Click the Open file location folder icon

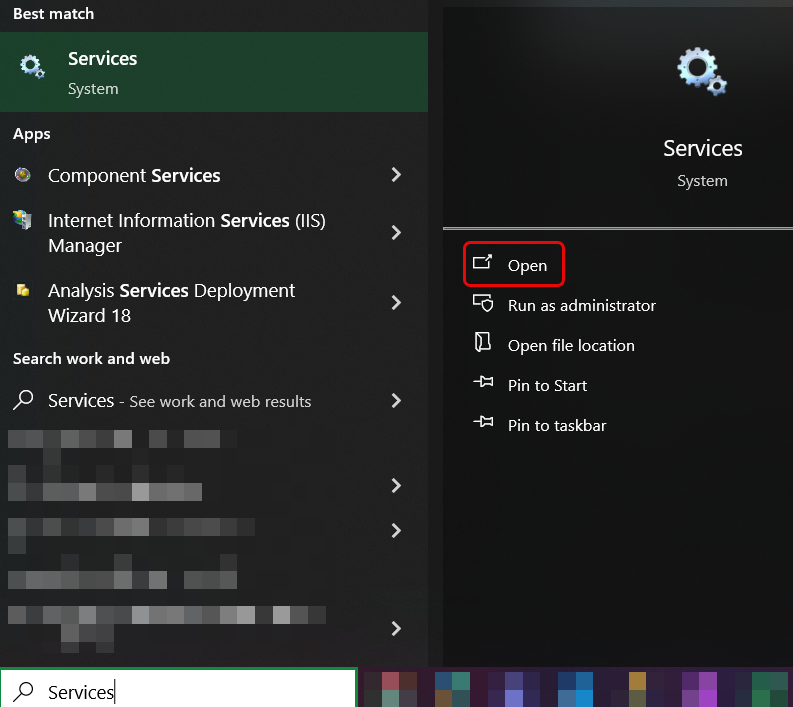point(482,342)
